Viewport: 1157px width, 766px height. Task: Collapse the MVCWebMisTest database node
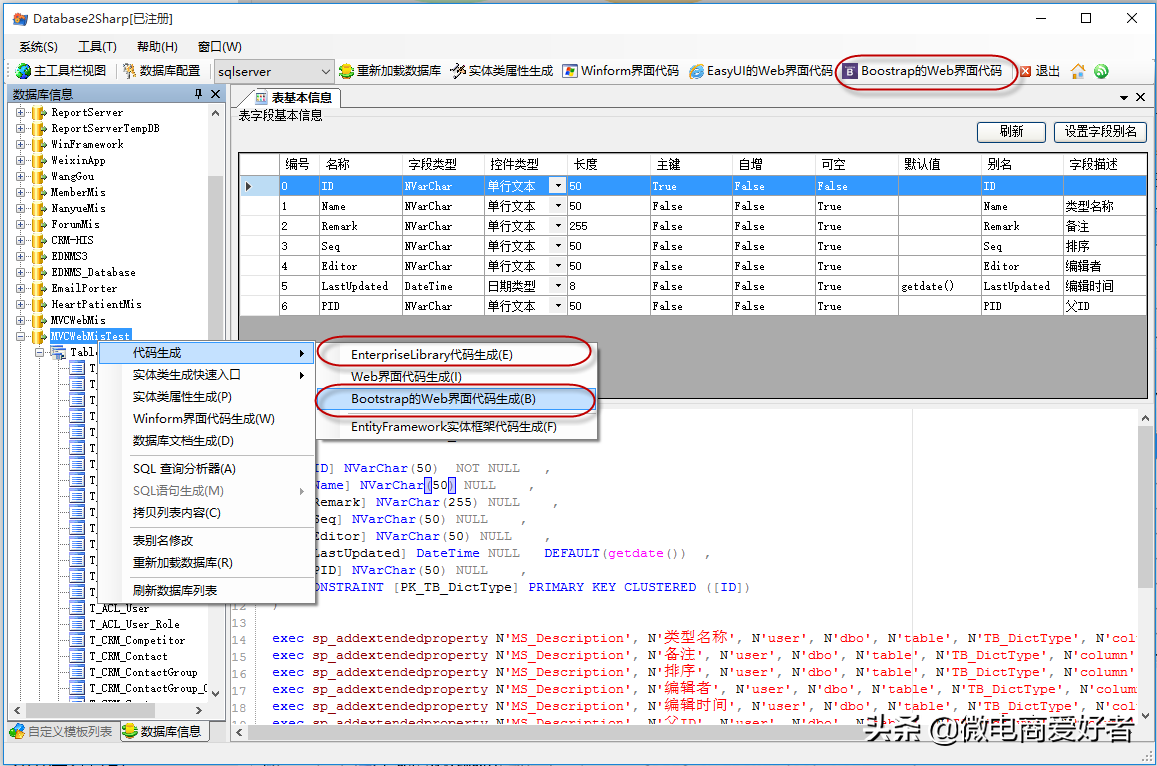point(20,337)
